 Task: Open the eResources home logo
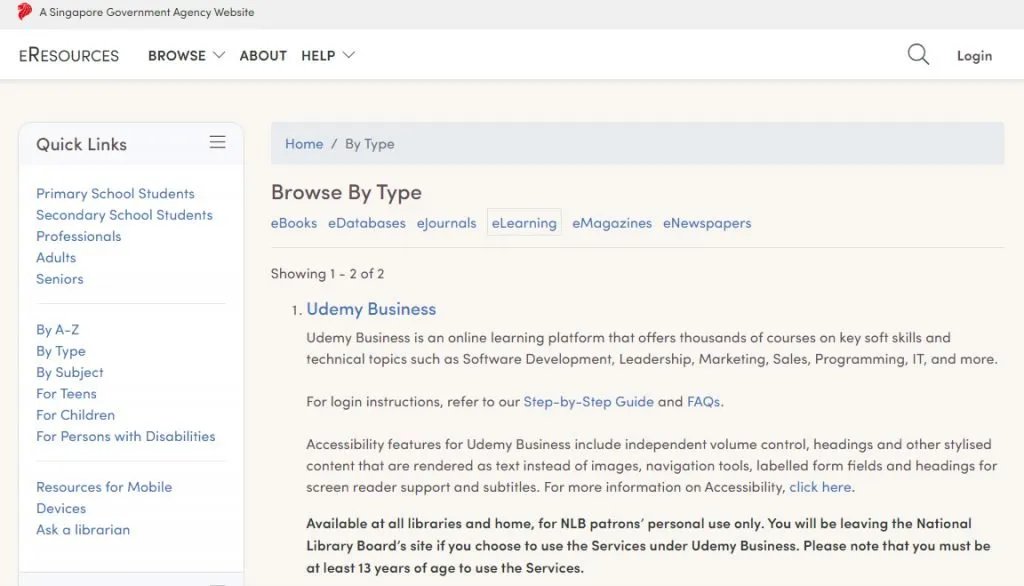tap(69, 56)
